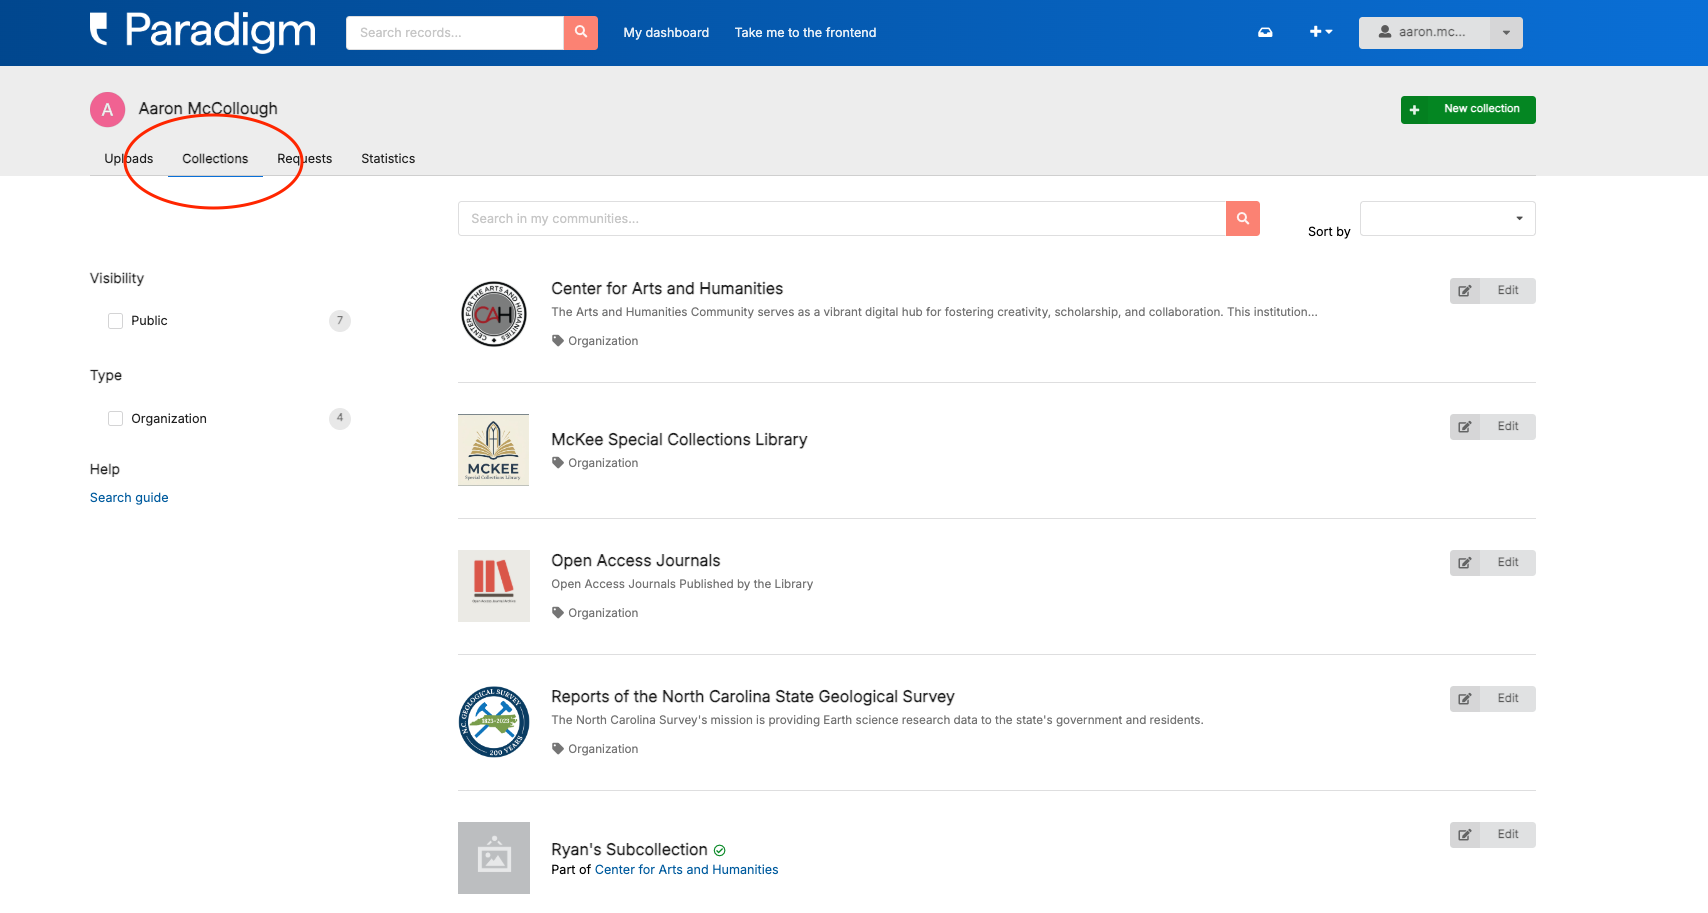Viewport: 1708px width, 913px height.
Task: Click the Organization tag under Center for Arts
Action: (595, 341)
